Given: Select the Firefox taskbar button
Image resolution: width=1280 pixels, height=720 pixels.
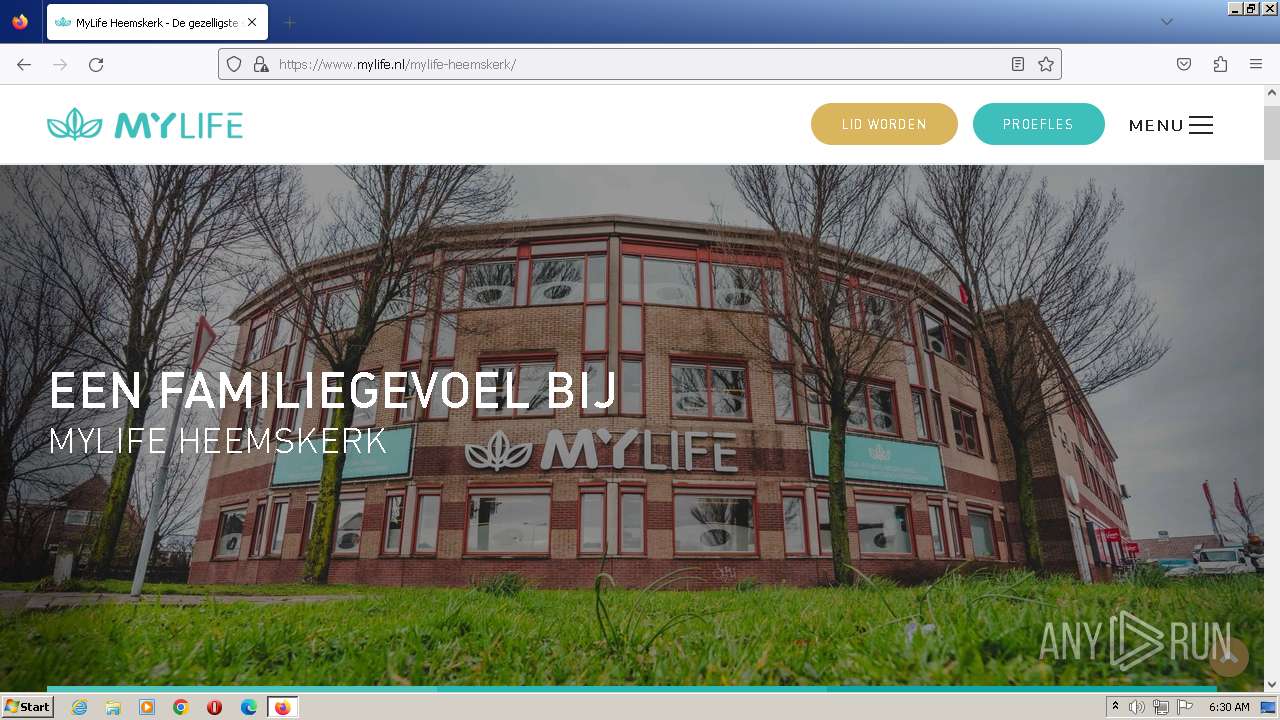Looking at the screenshot, I should point(283,707).
